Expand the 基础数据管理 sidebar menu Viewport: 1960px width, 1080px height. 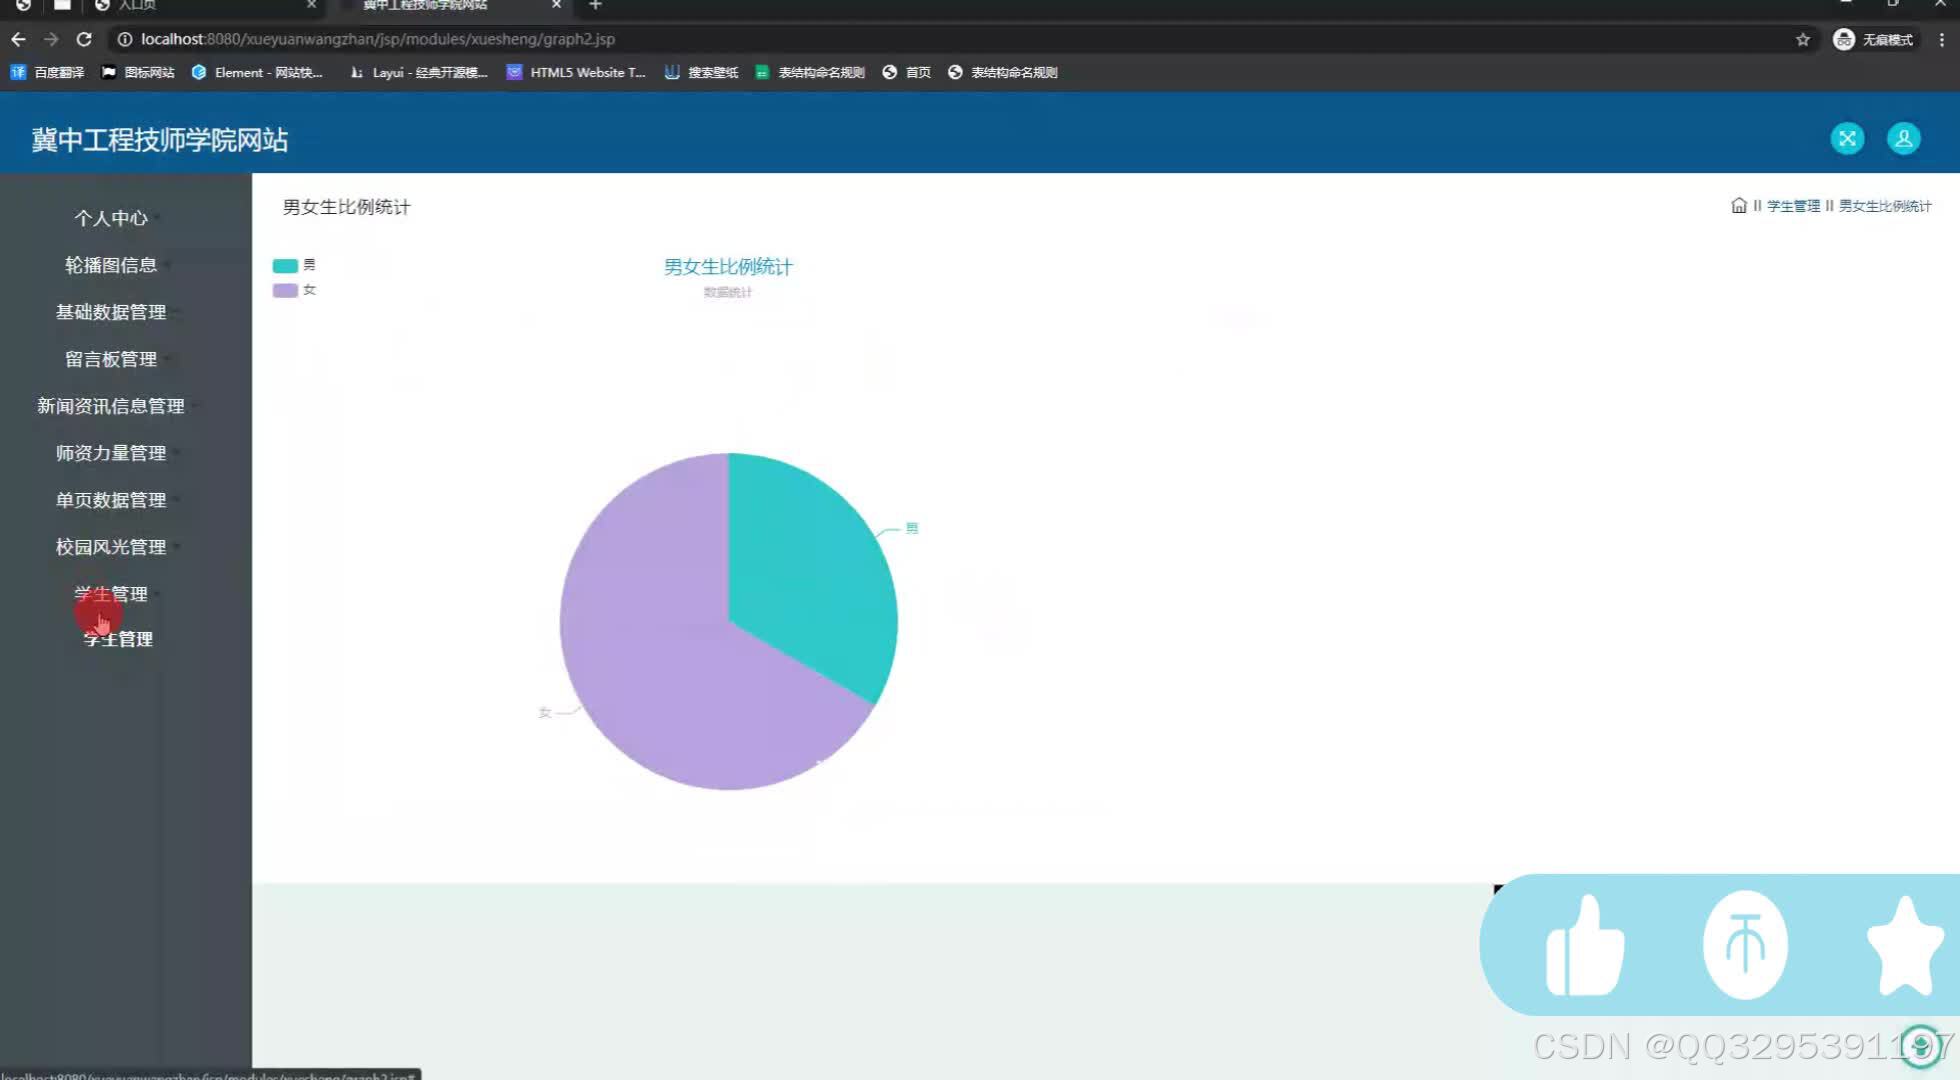click(111, 312)
